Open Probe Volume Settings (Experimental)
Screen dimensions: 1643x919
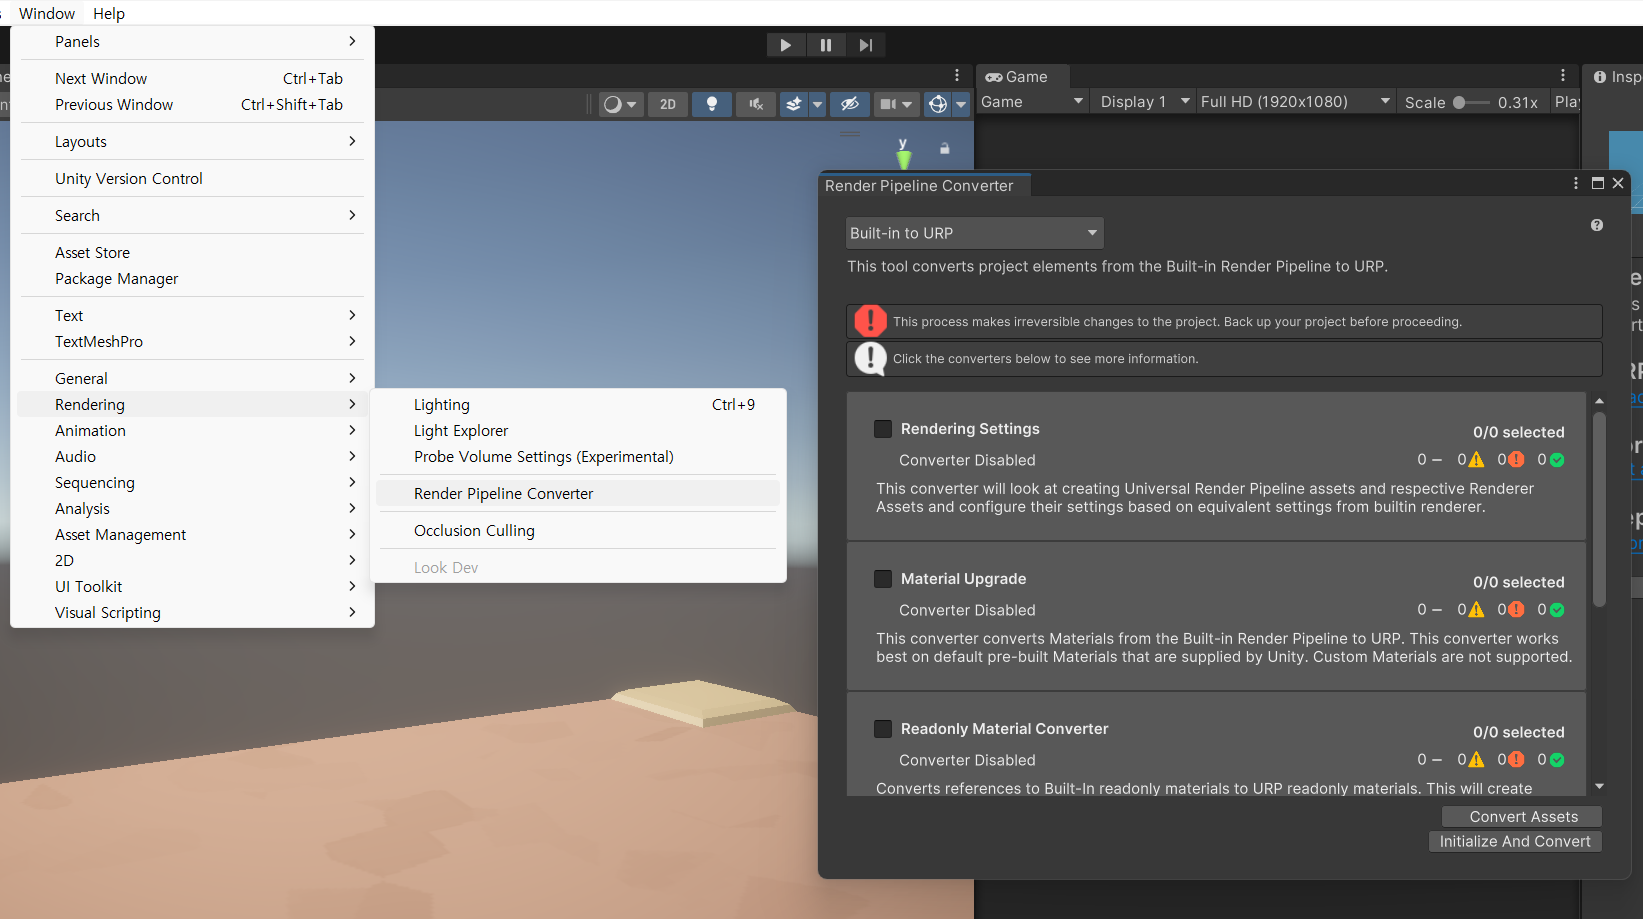(x=578, y=457)
